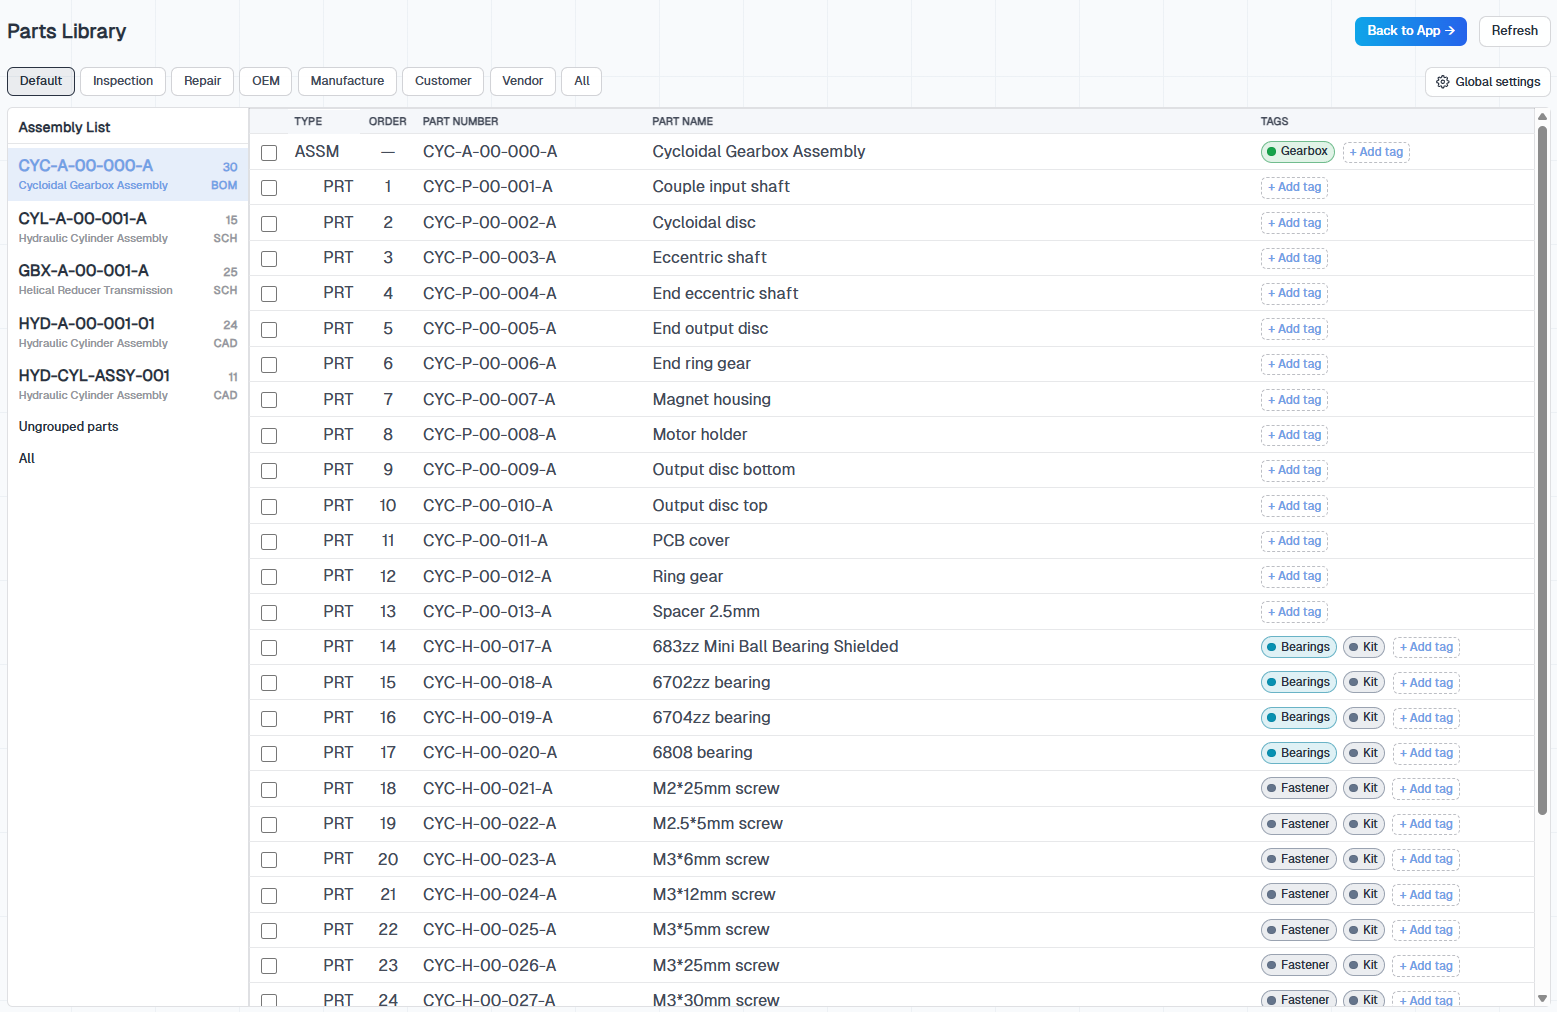
Task: Select the Customer tab
Action: pos(443,81)
